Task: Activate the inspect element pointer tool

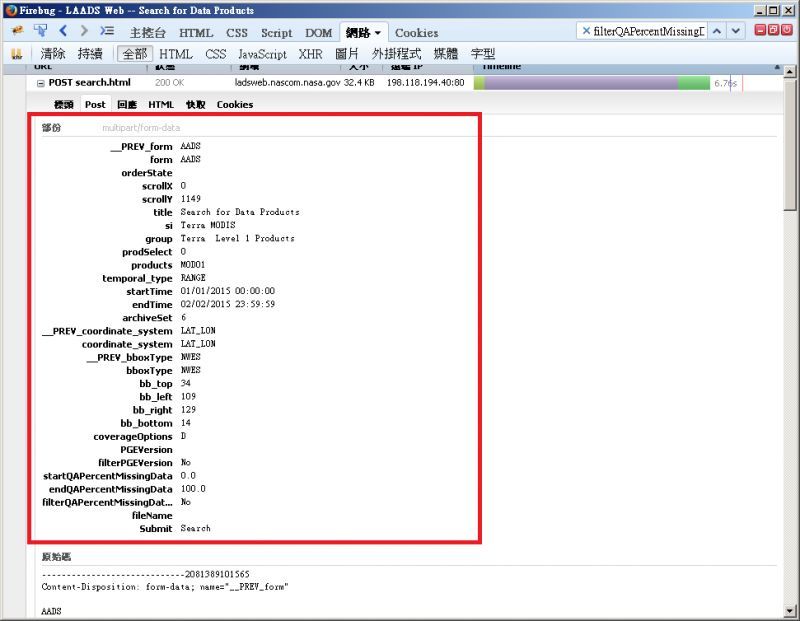Action: (40, 32)
